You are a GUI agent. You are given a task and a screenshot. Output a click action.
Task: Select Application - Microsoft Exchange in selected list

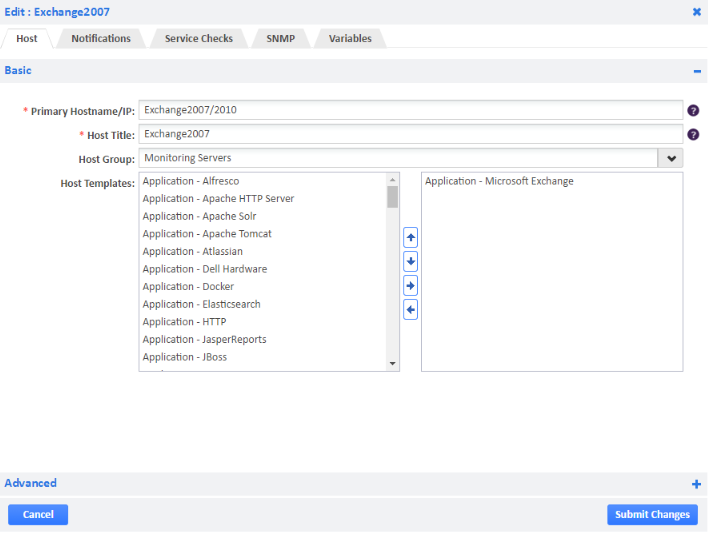499,181
